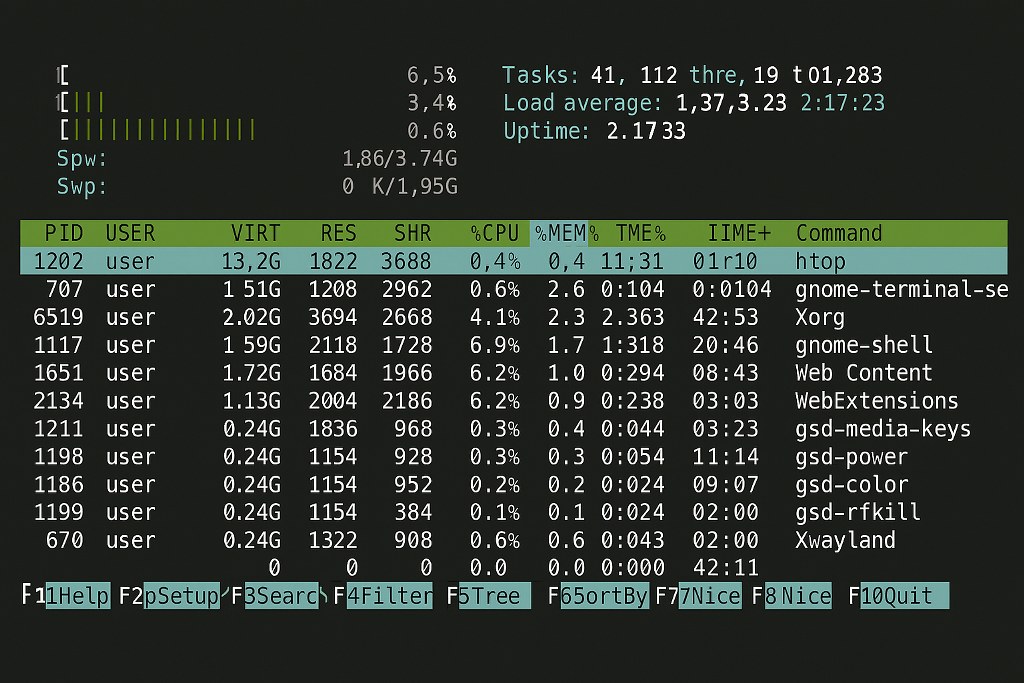Click PID 6519 cell

pos(58,317)
